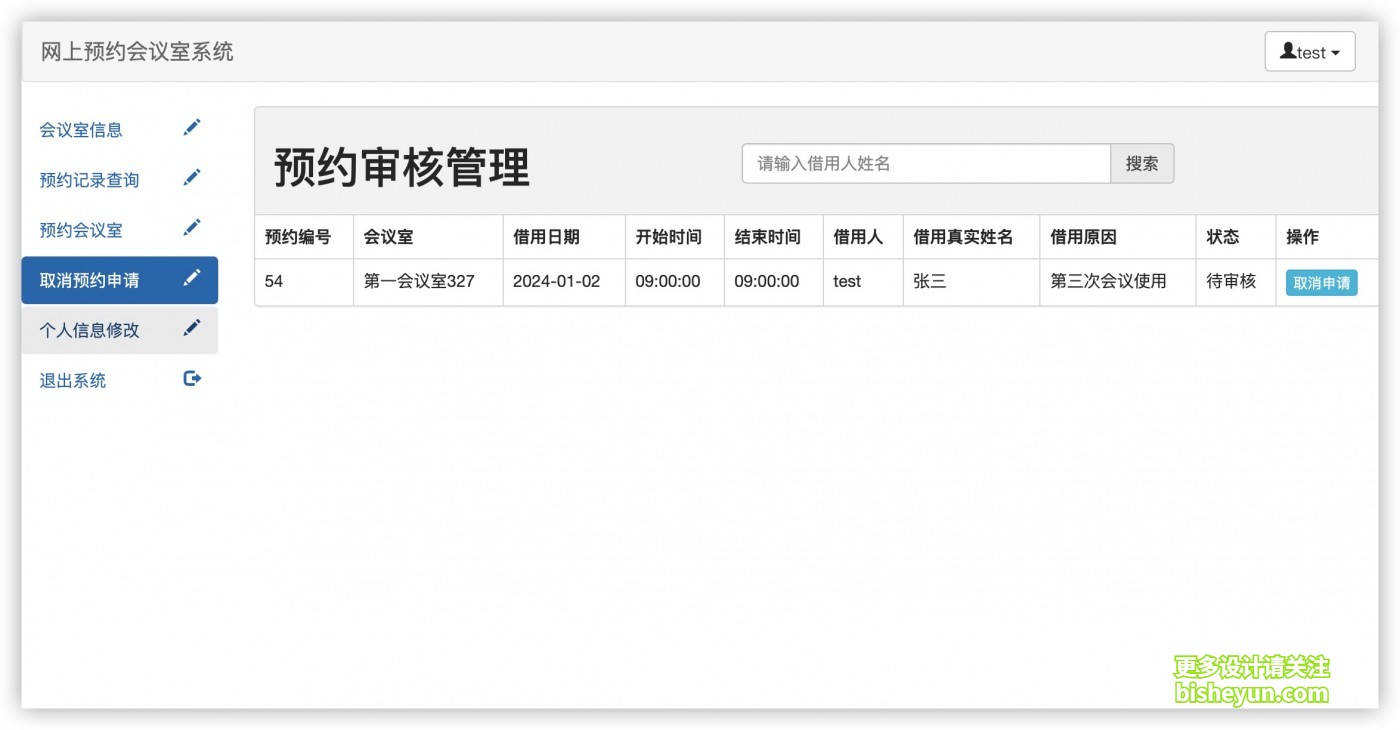The width and height of the screenshot is (1400, 730).
Task: Select 预约会议室 in the sidebar
Action: pyautogui.click(x=120, y=230)
